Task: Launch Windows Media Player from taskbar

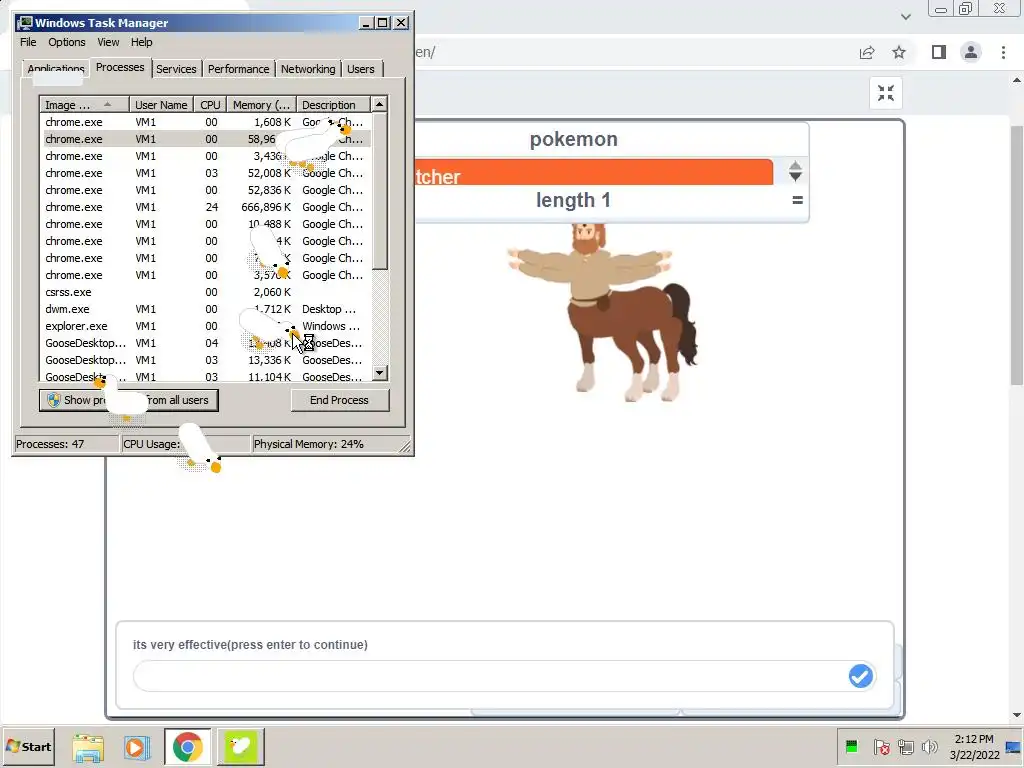Action: (137, 747)
